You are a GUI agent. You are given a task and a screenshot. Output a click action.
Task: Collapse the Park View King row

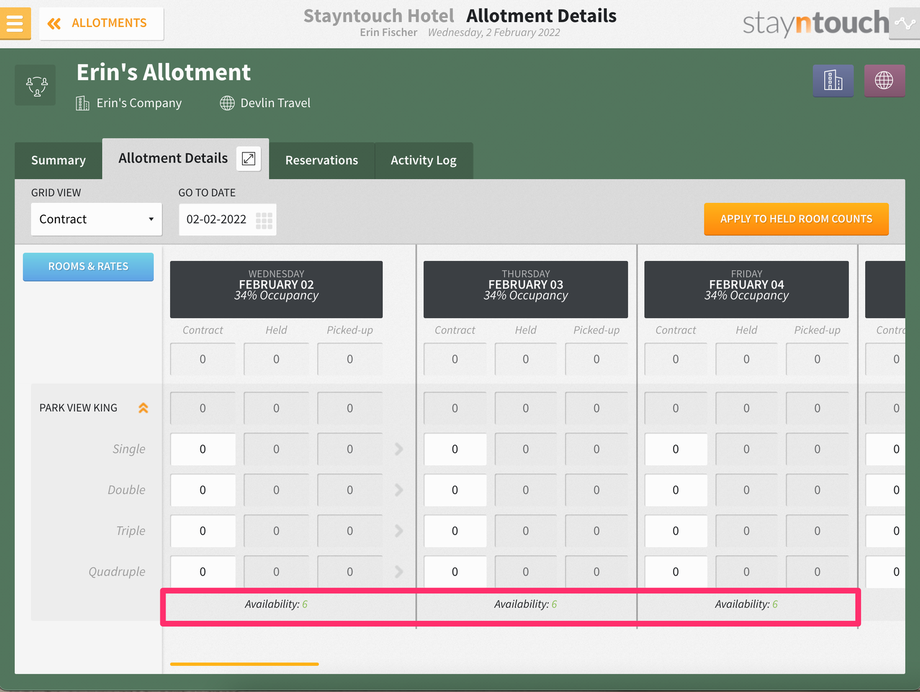pyautogui.click(x=143, y=408)
